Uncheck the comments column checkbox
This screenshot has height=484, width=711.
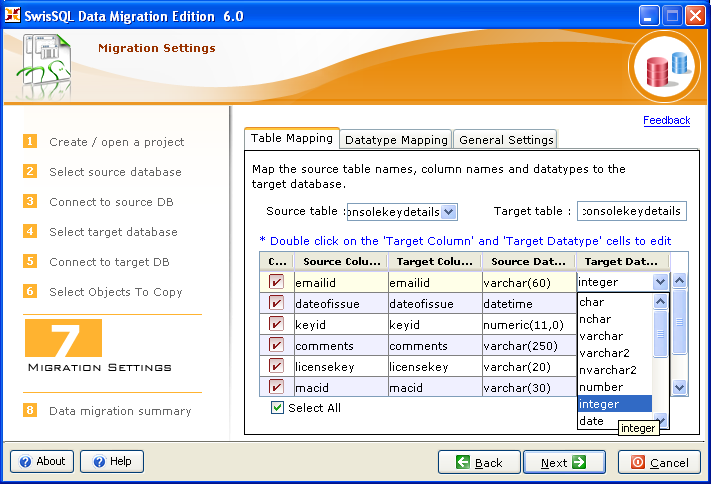pos(276,345)
